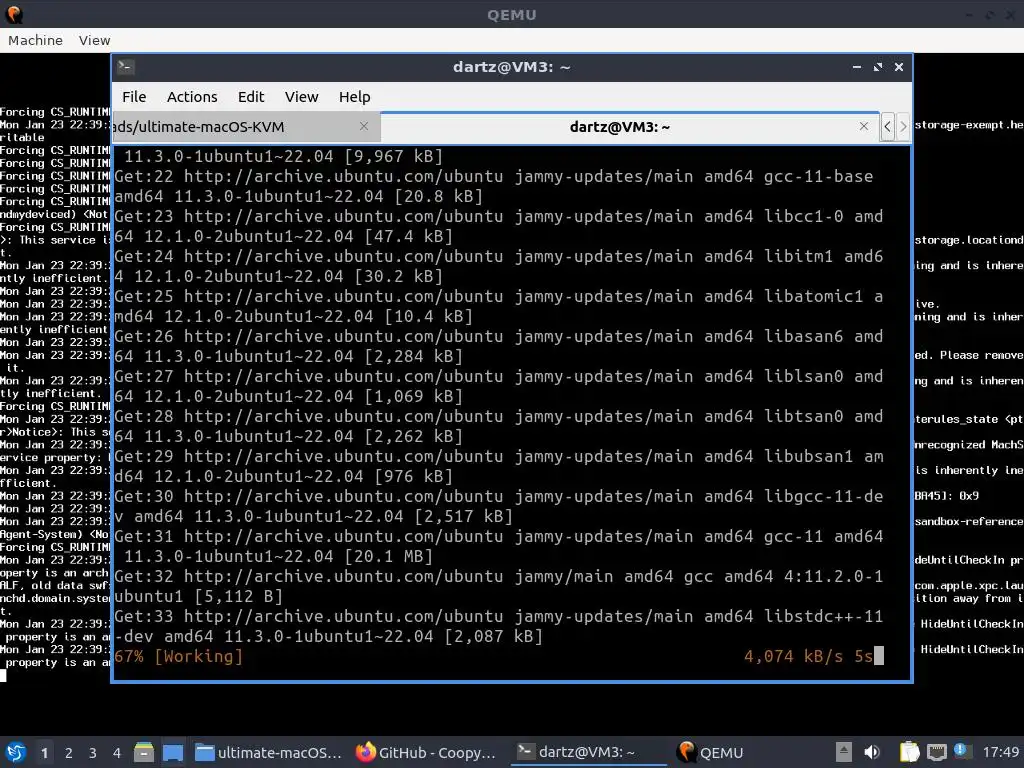Click the Get:30 libgcc-11-dev line in the terminal
The height and width of the screenshot is (768, 1024).
click(x=499, y=506)
